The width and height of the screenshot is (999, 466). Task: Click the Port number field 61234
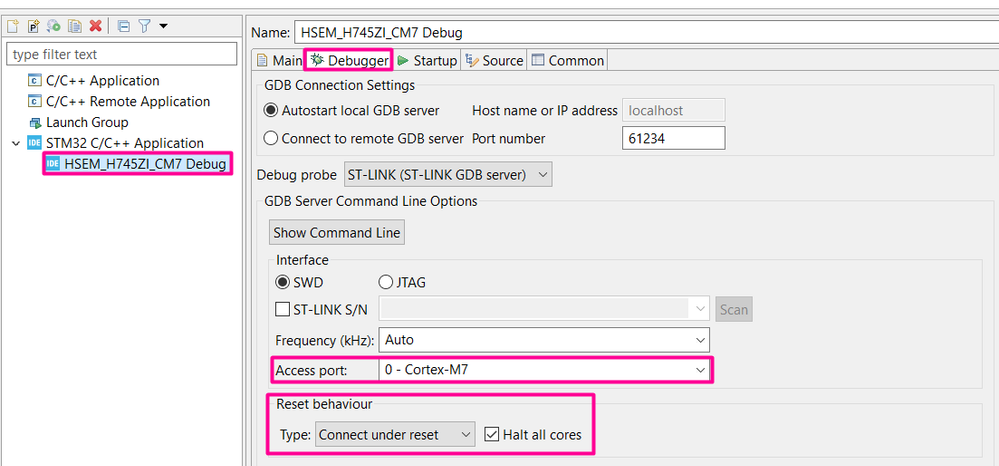tap(673, 138)
